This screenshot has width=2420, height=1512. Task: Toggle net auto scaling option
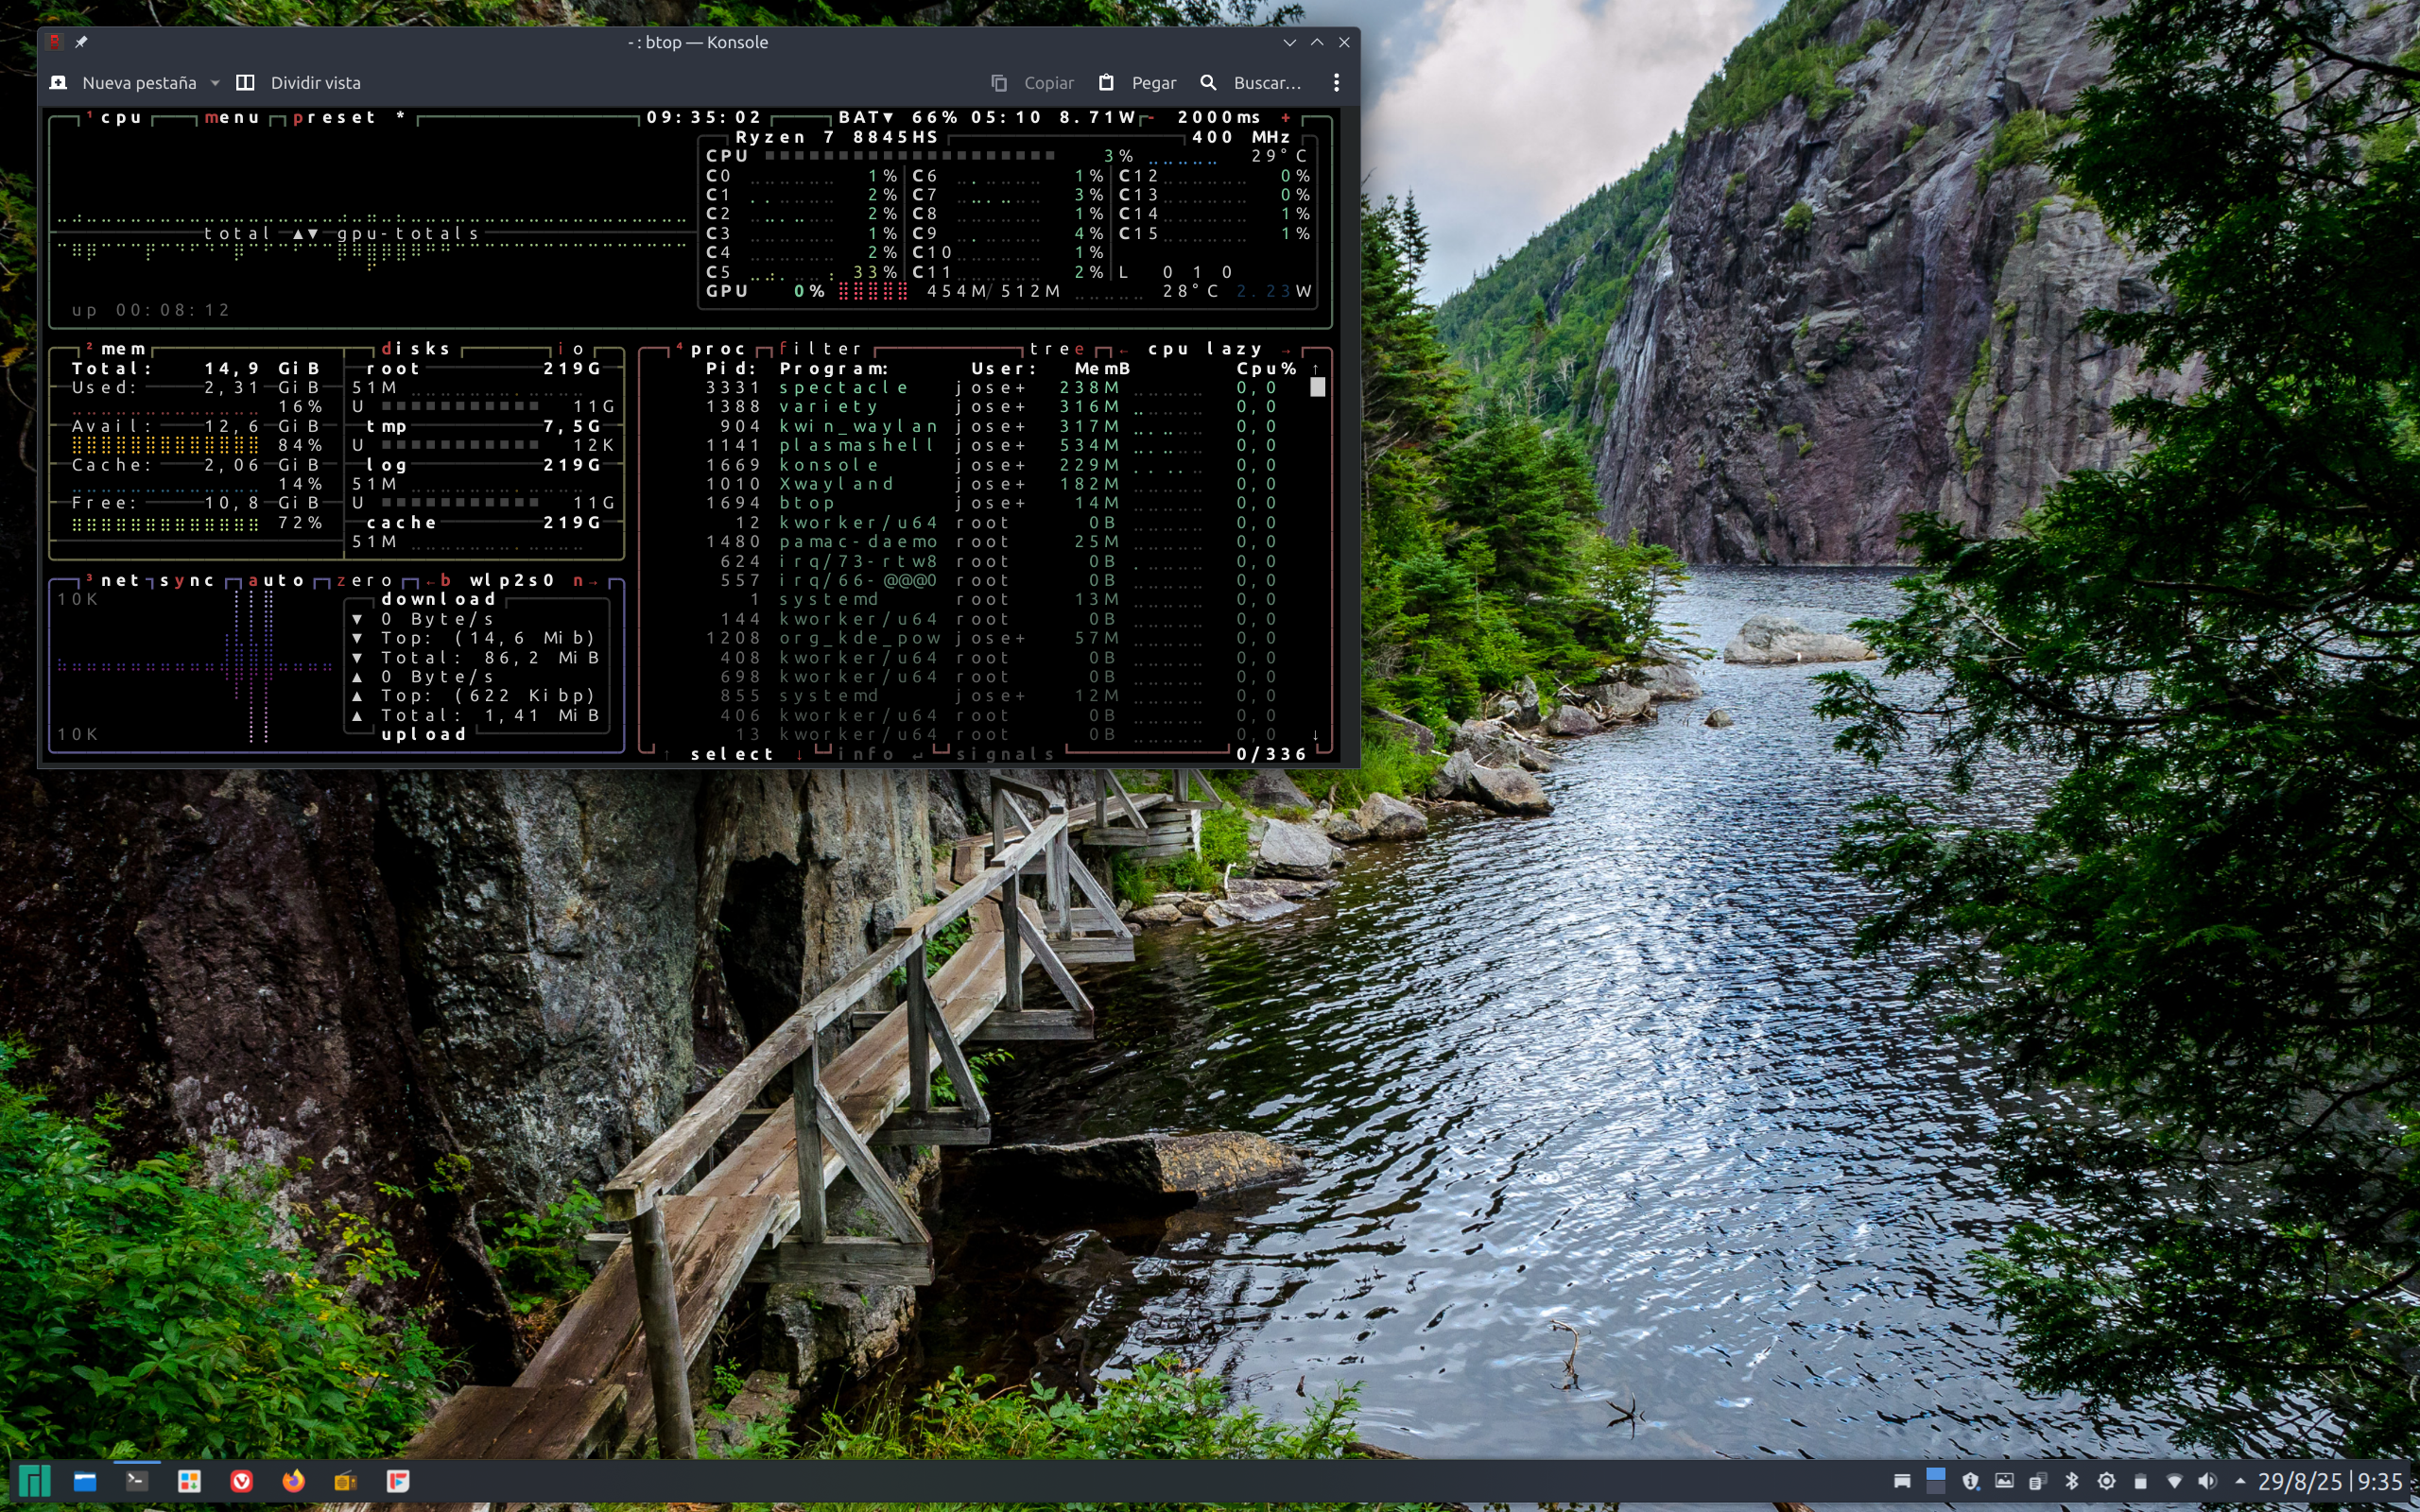click(276, 580)
